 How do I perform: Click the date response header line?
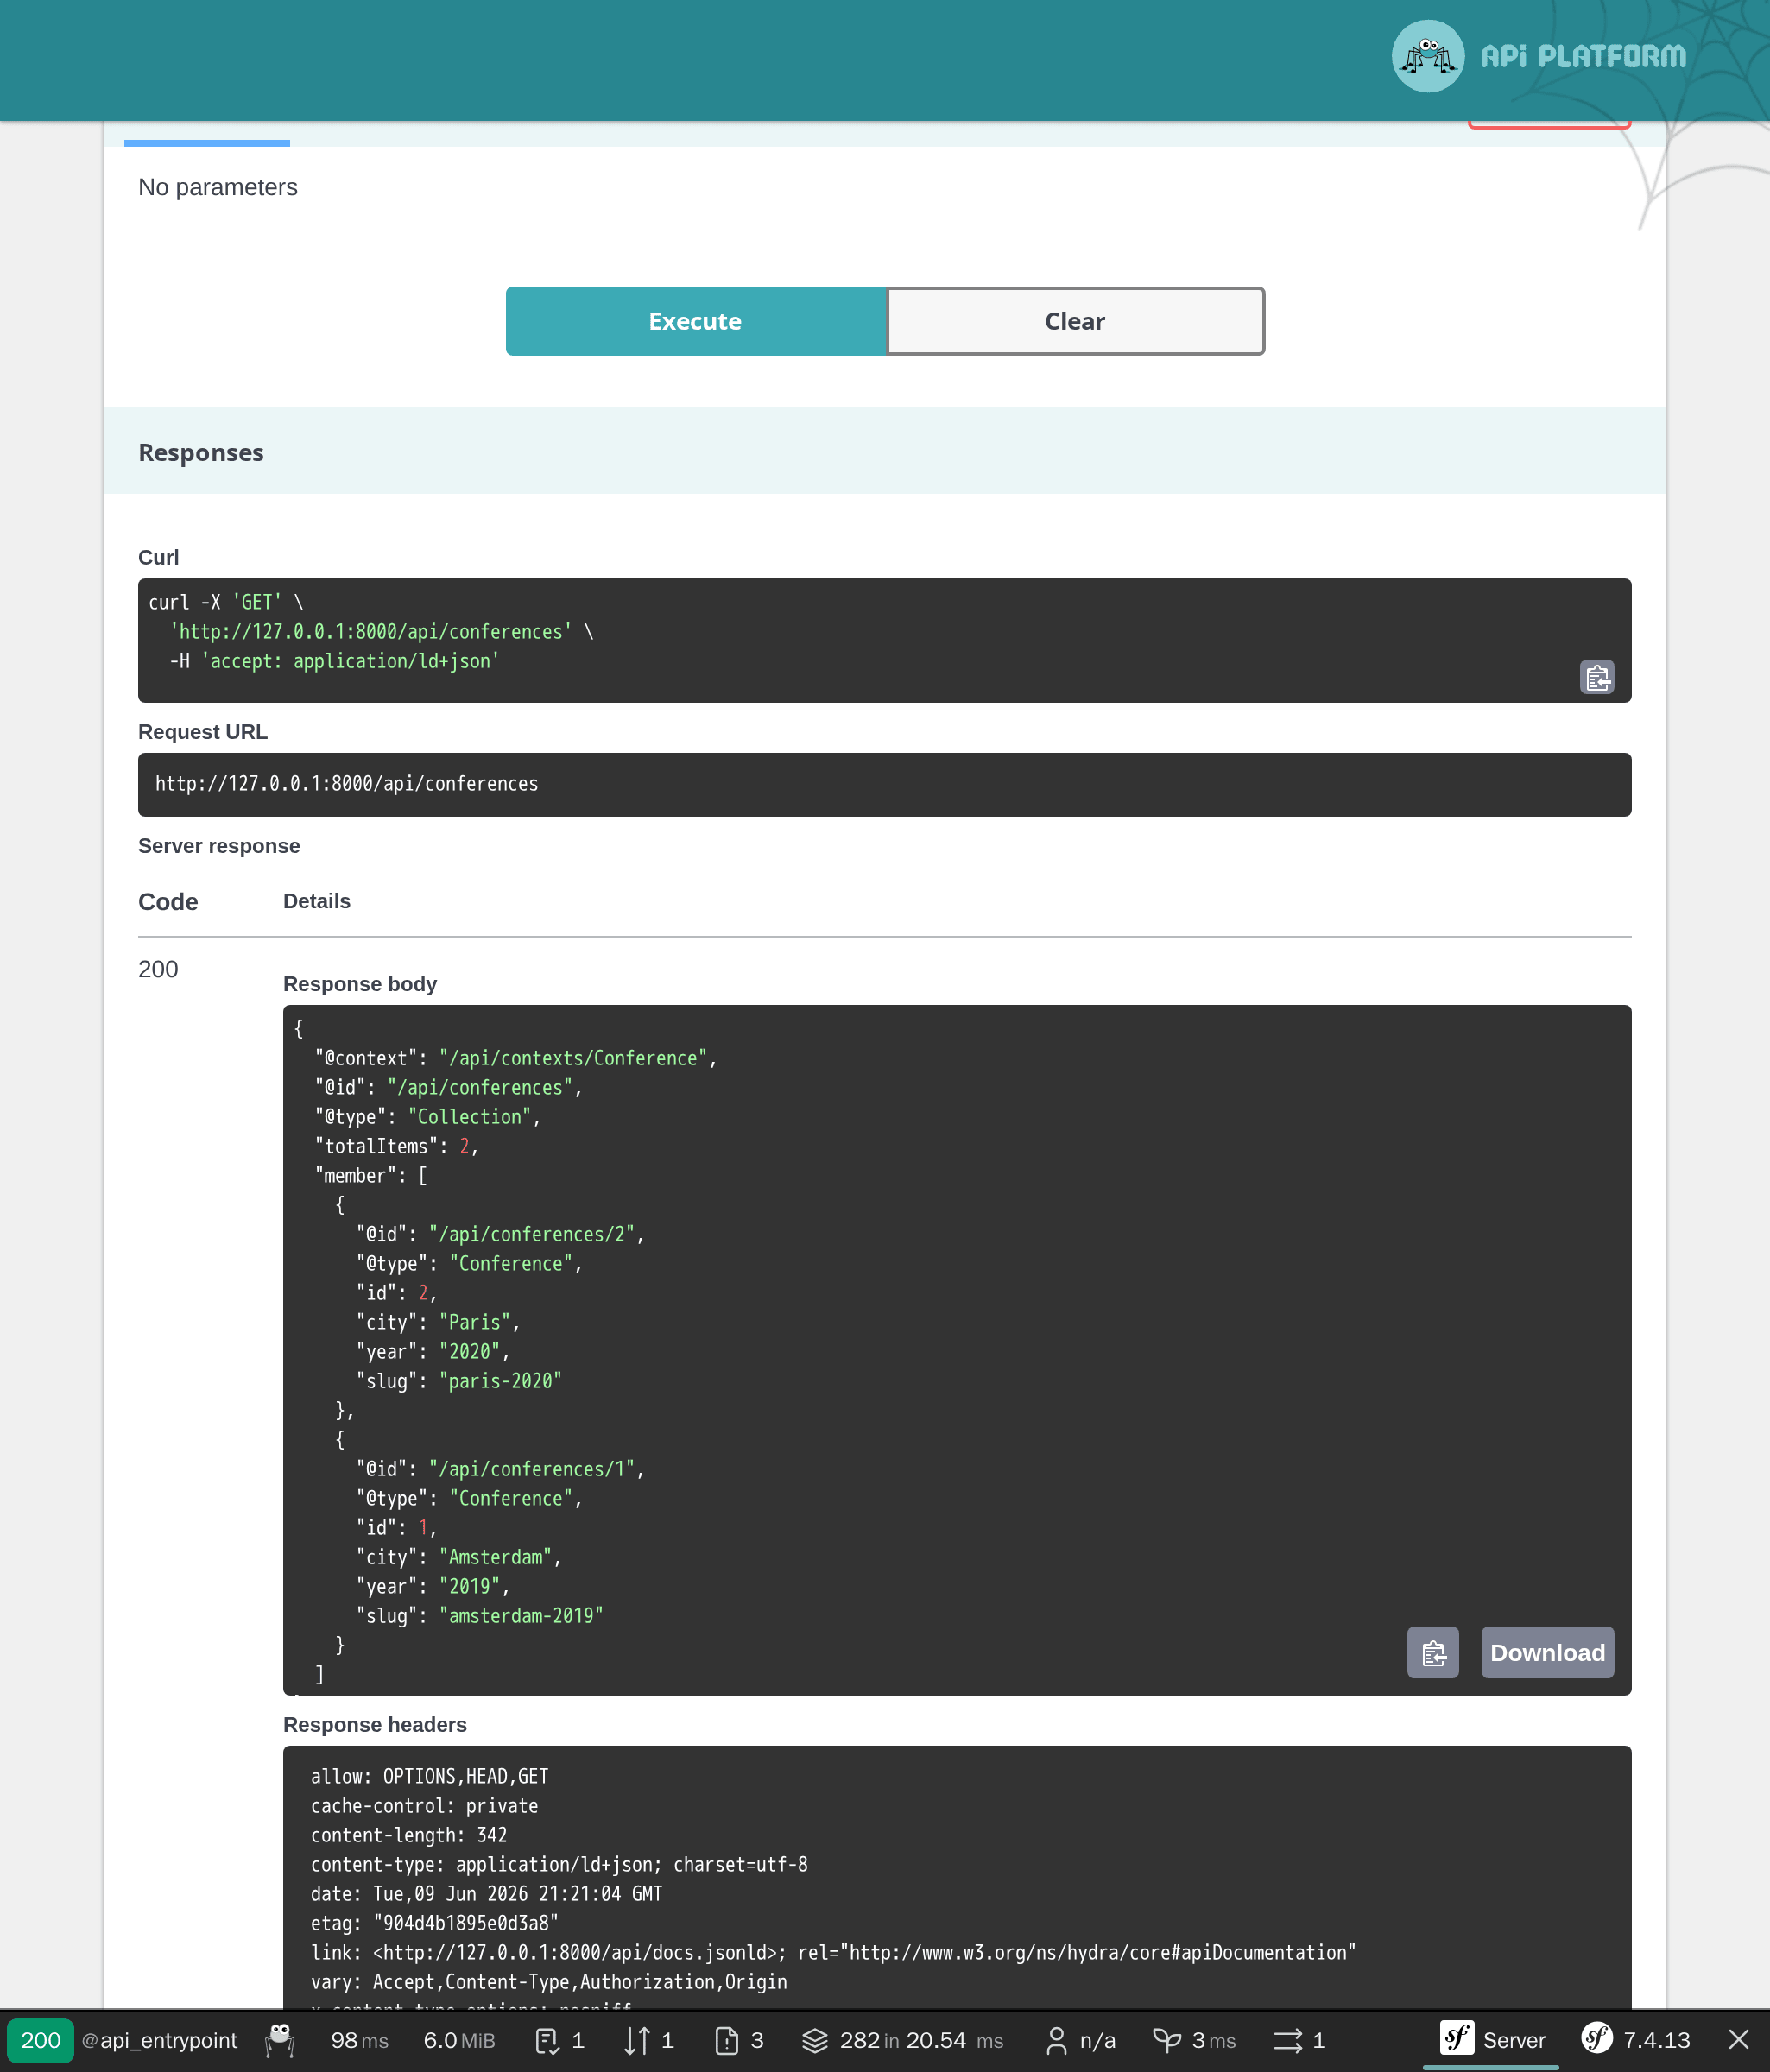(x=486, y=1894)
